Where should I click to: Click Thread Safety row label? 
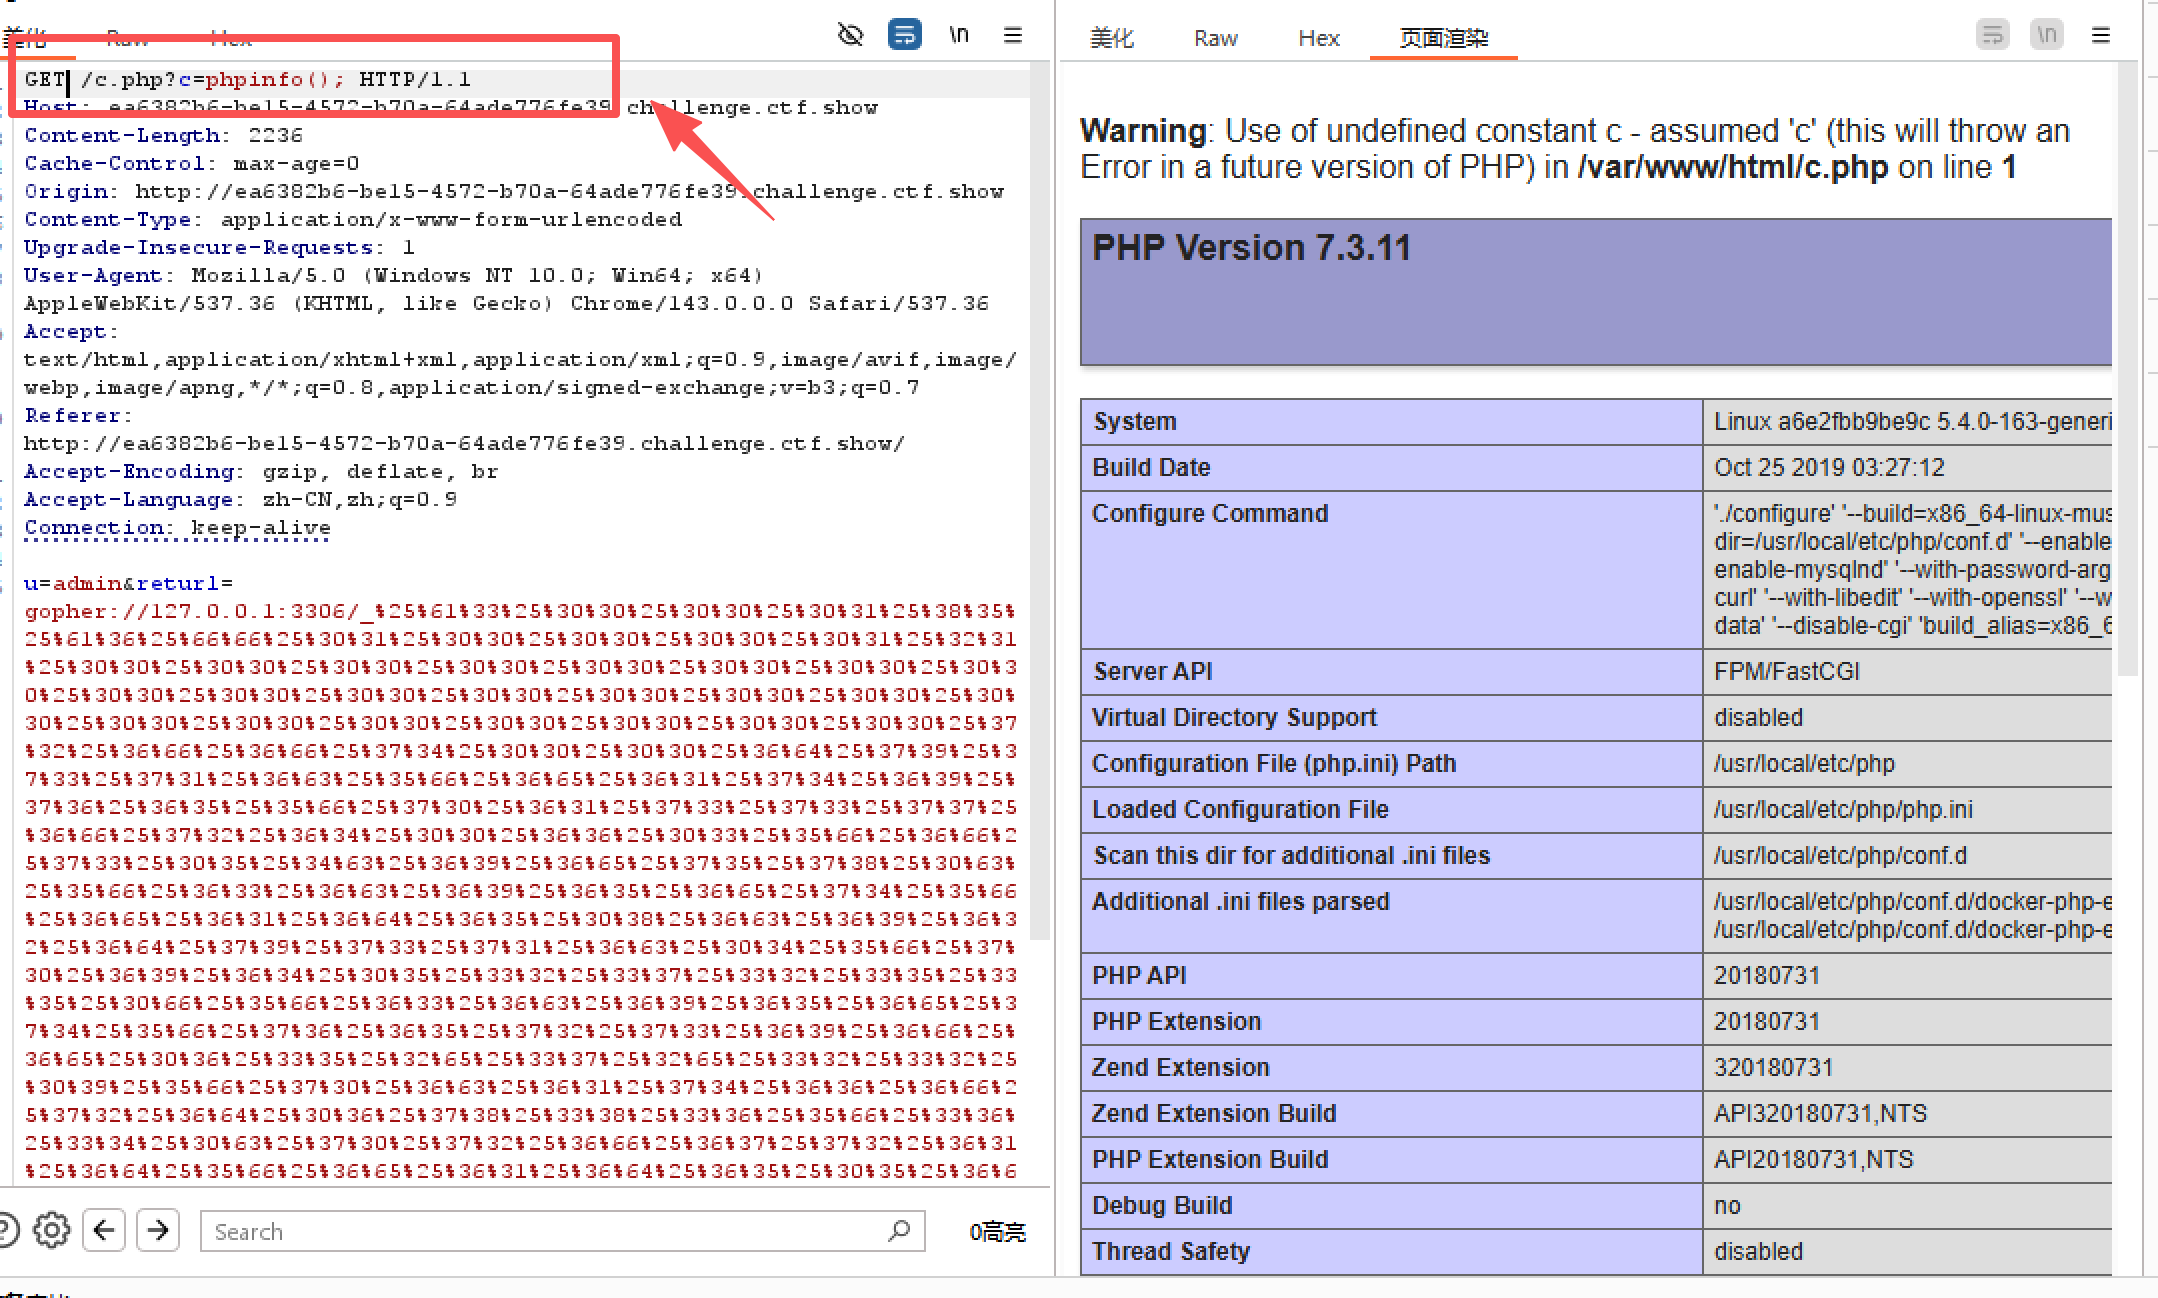point(1171,1251)
